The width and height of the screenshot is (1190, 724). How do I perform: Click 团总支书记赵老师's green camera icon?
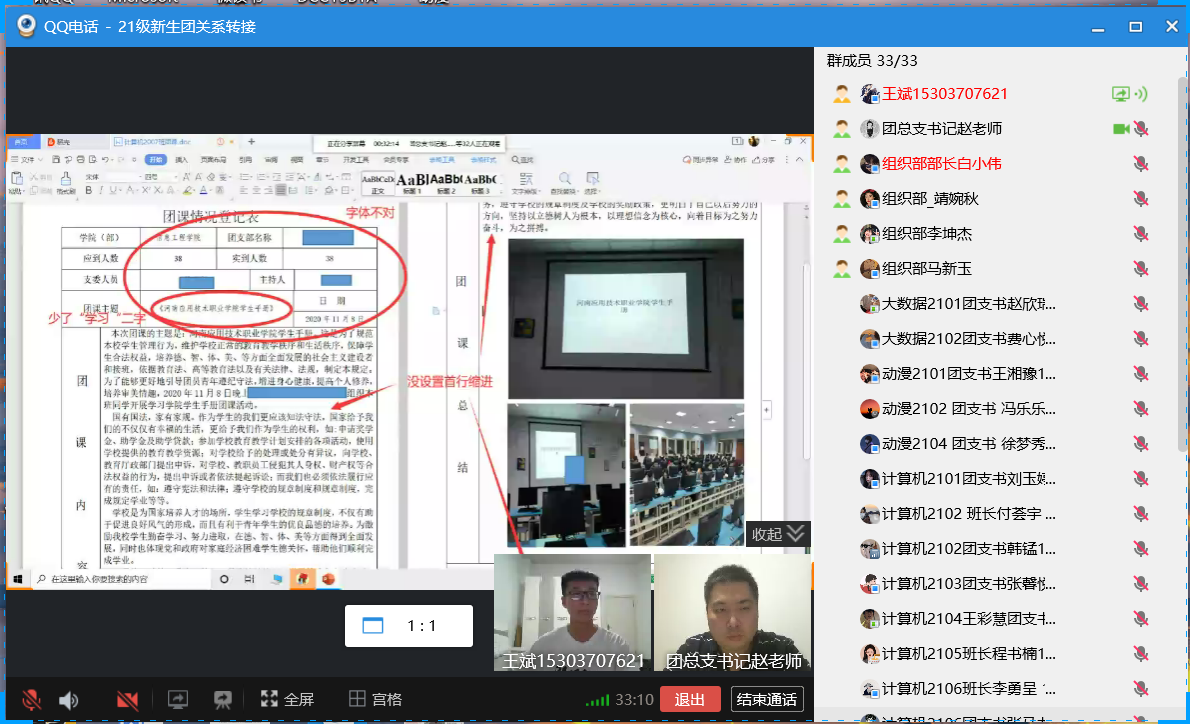click(x=1121, y=129)
